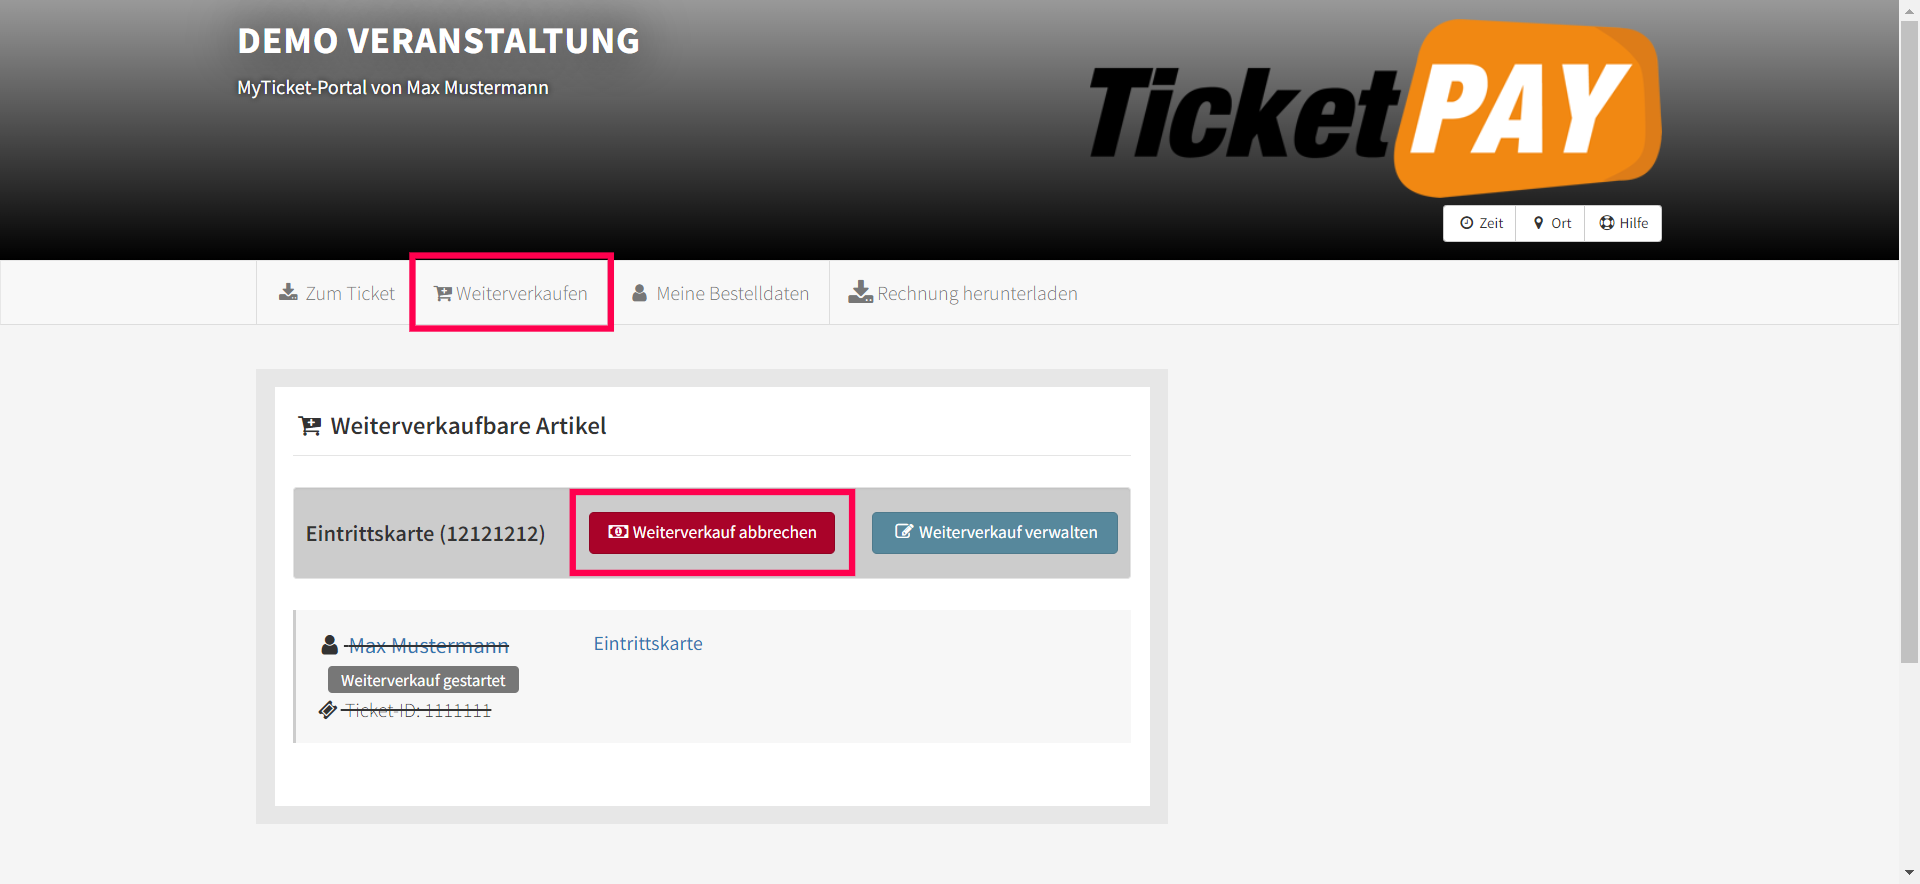Open the Hilfe button
The height and width of the screenshot is (884, 1920).
click(1623, 223)
